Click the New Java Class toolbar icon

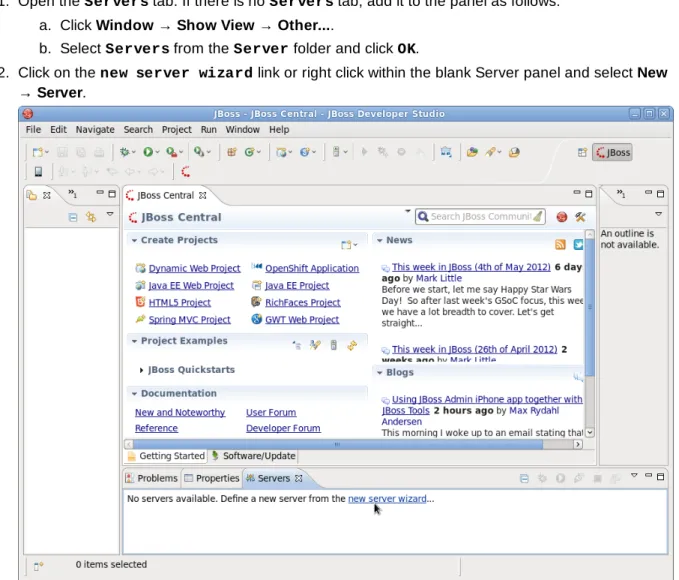tap(249, 152)
